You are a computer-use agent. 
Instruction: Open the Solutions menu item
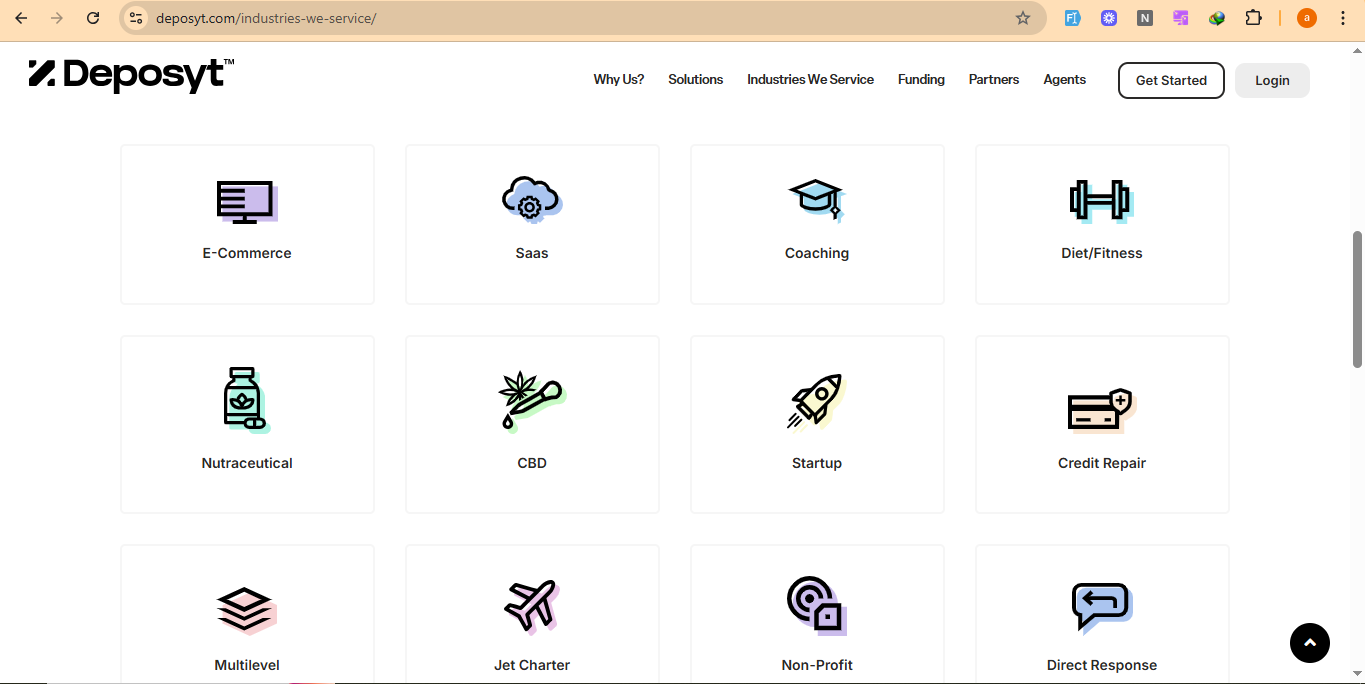[x=695, y=80]
